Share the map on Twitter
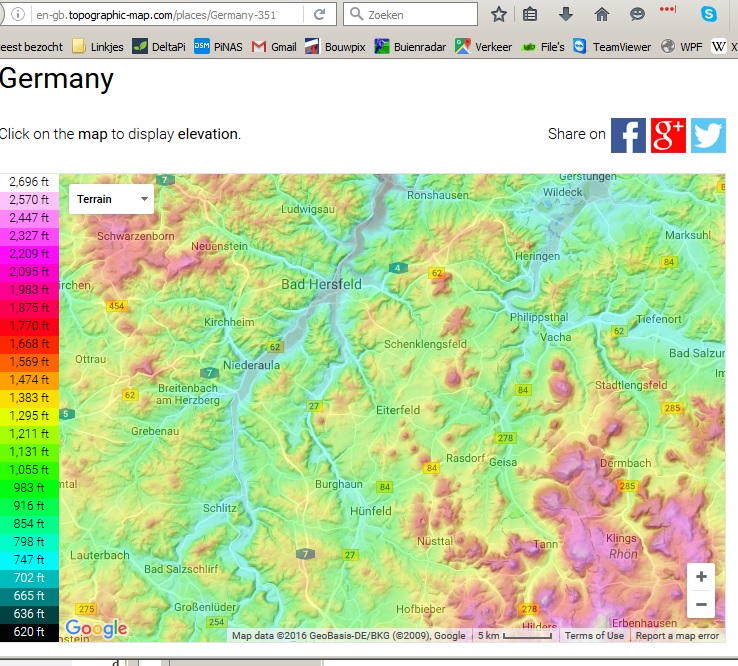738x666 pixels. tap(708, 135)
